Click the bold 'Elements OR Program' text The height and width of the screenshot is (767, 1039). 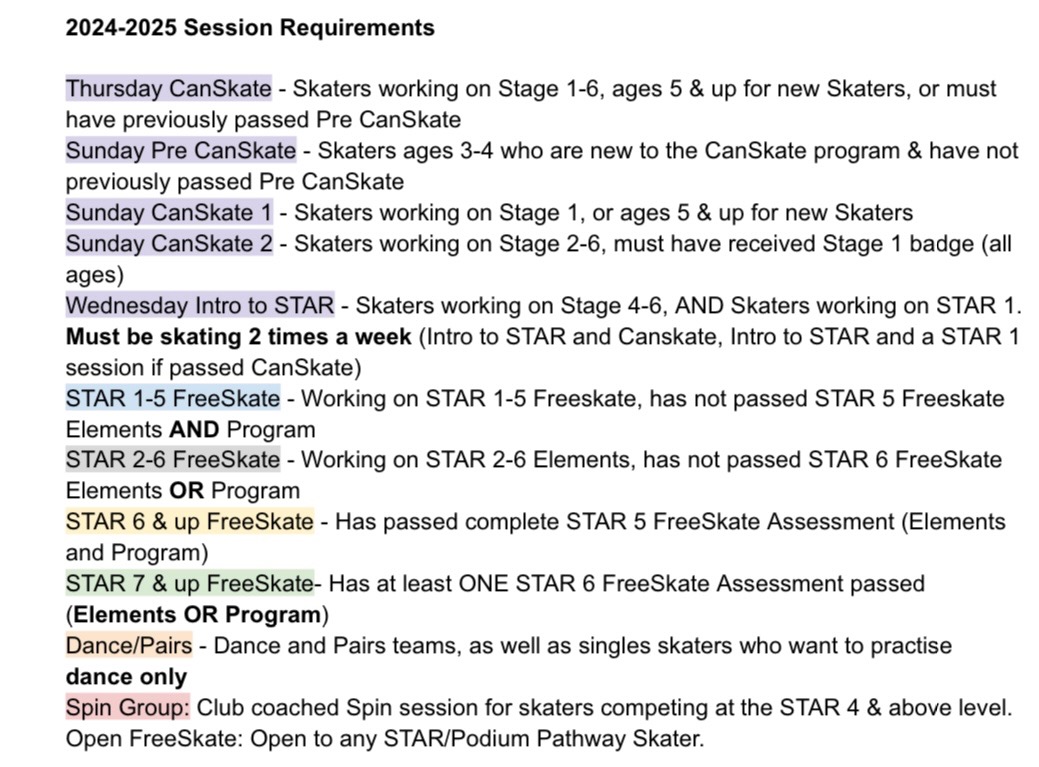(x=197, y=615)
